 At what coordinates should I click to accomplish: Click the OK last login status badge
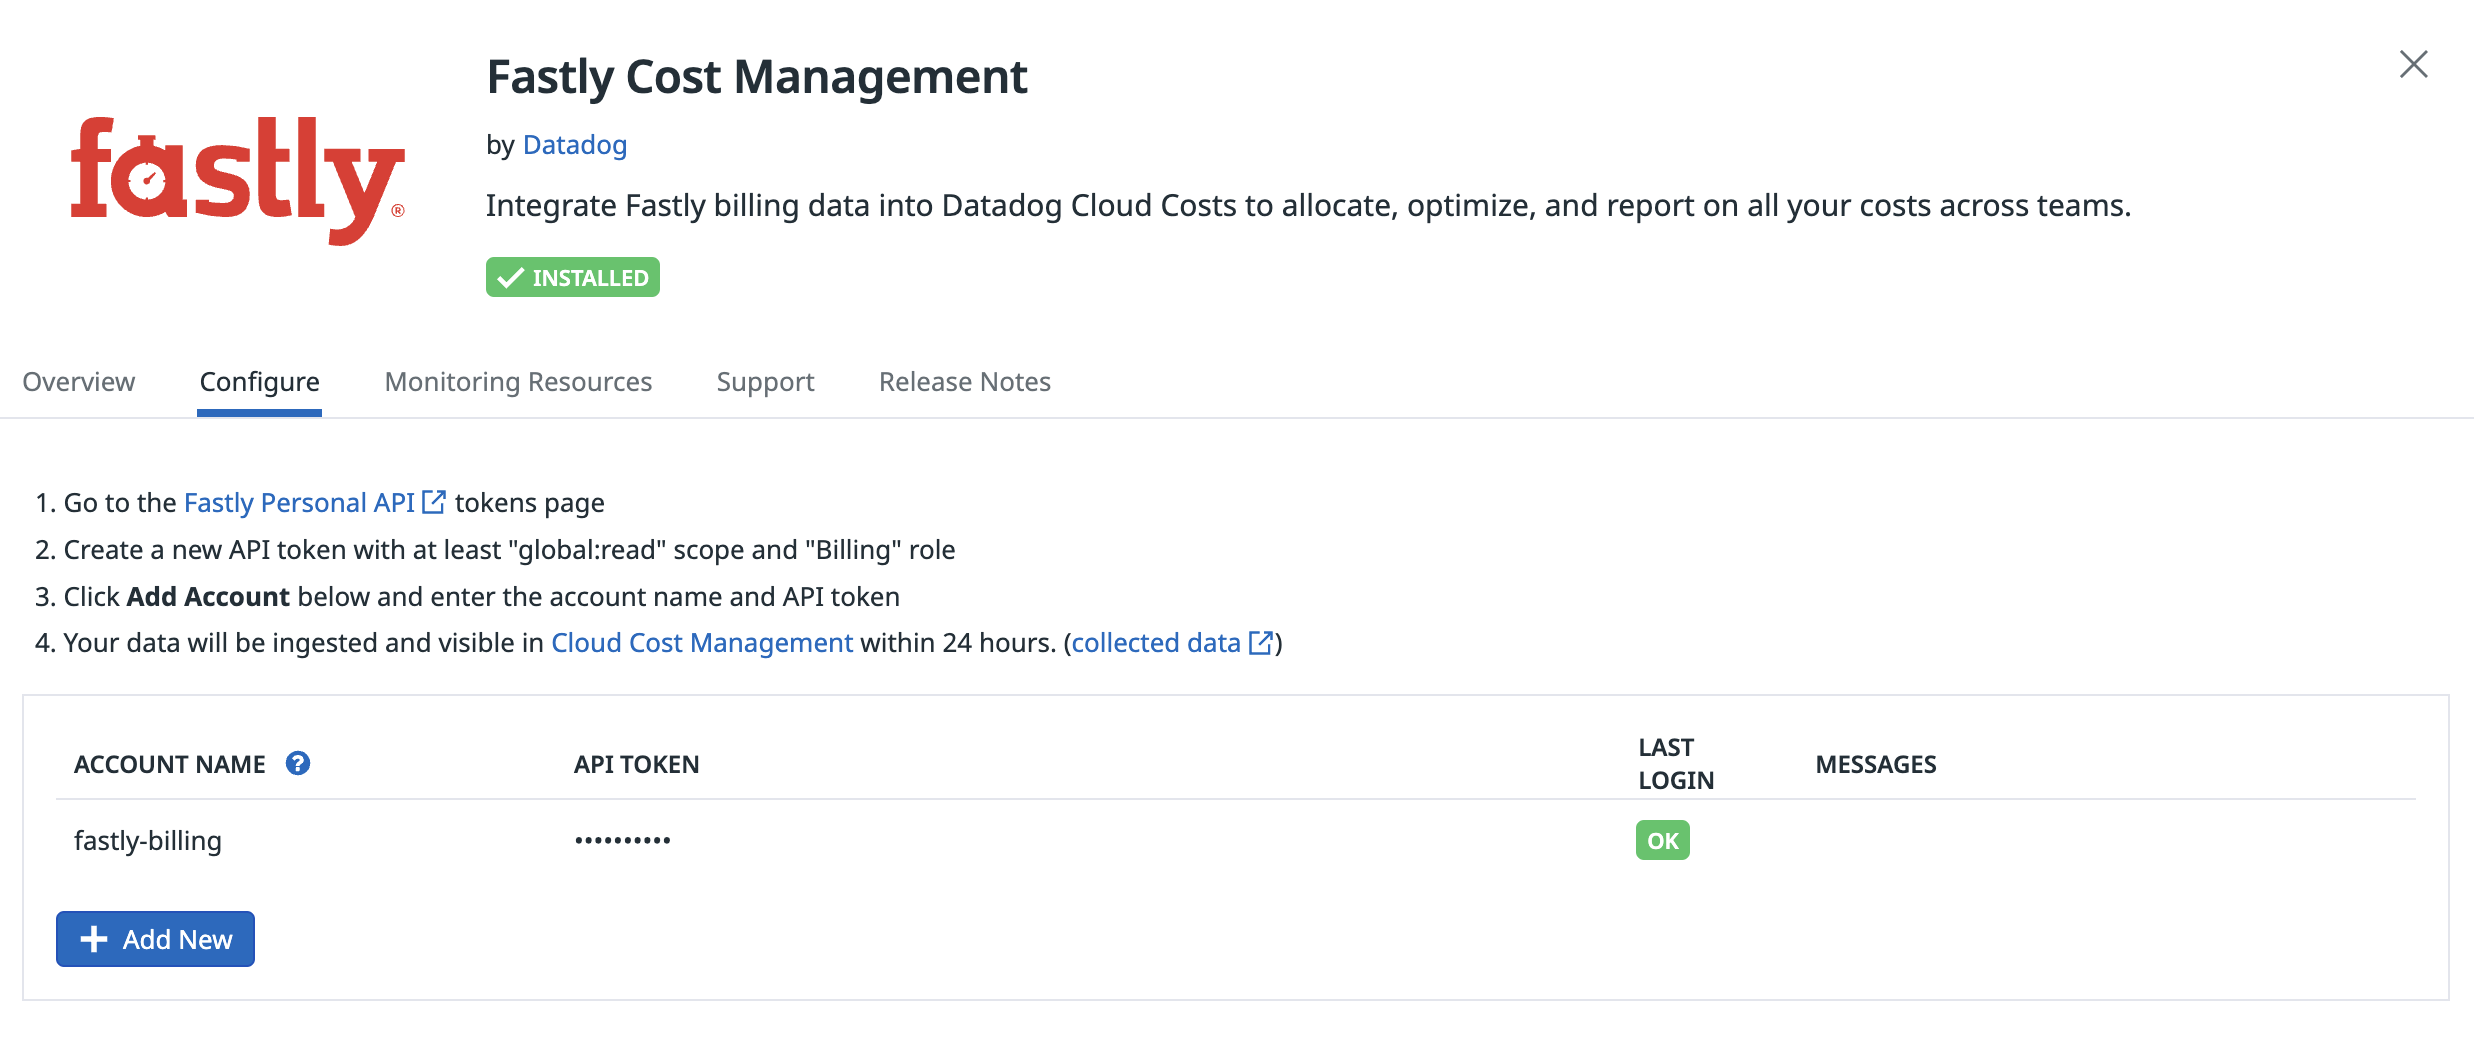point(1663,840)
